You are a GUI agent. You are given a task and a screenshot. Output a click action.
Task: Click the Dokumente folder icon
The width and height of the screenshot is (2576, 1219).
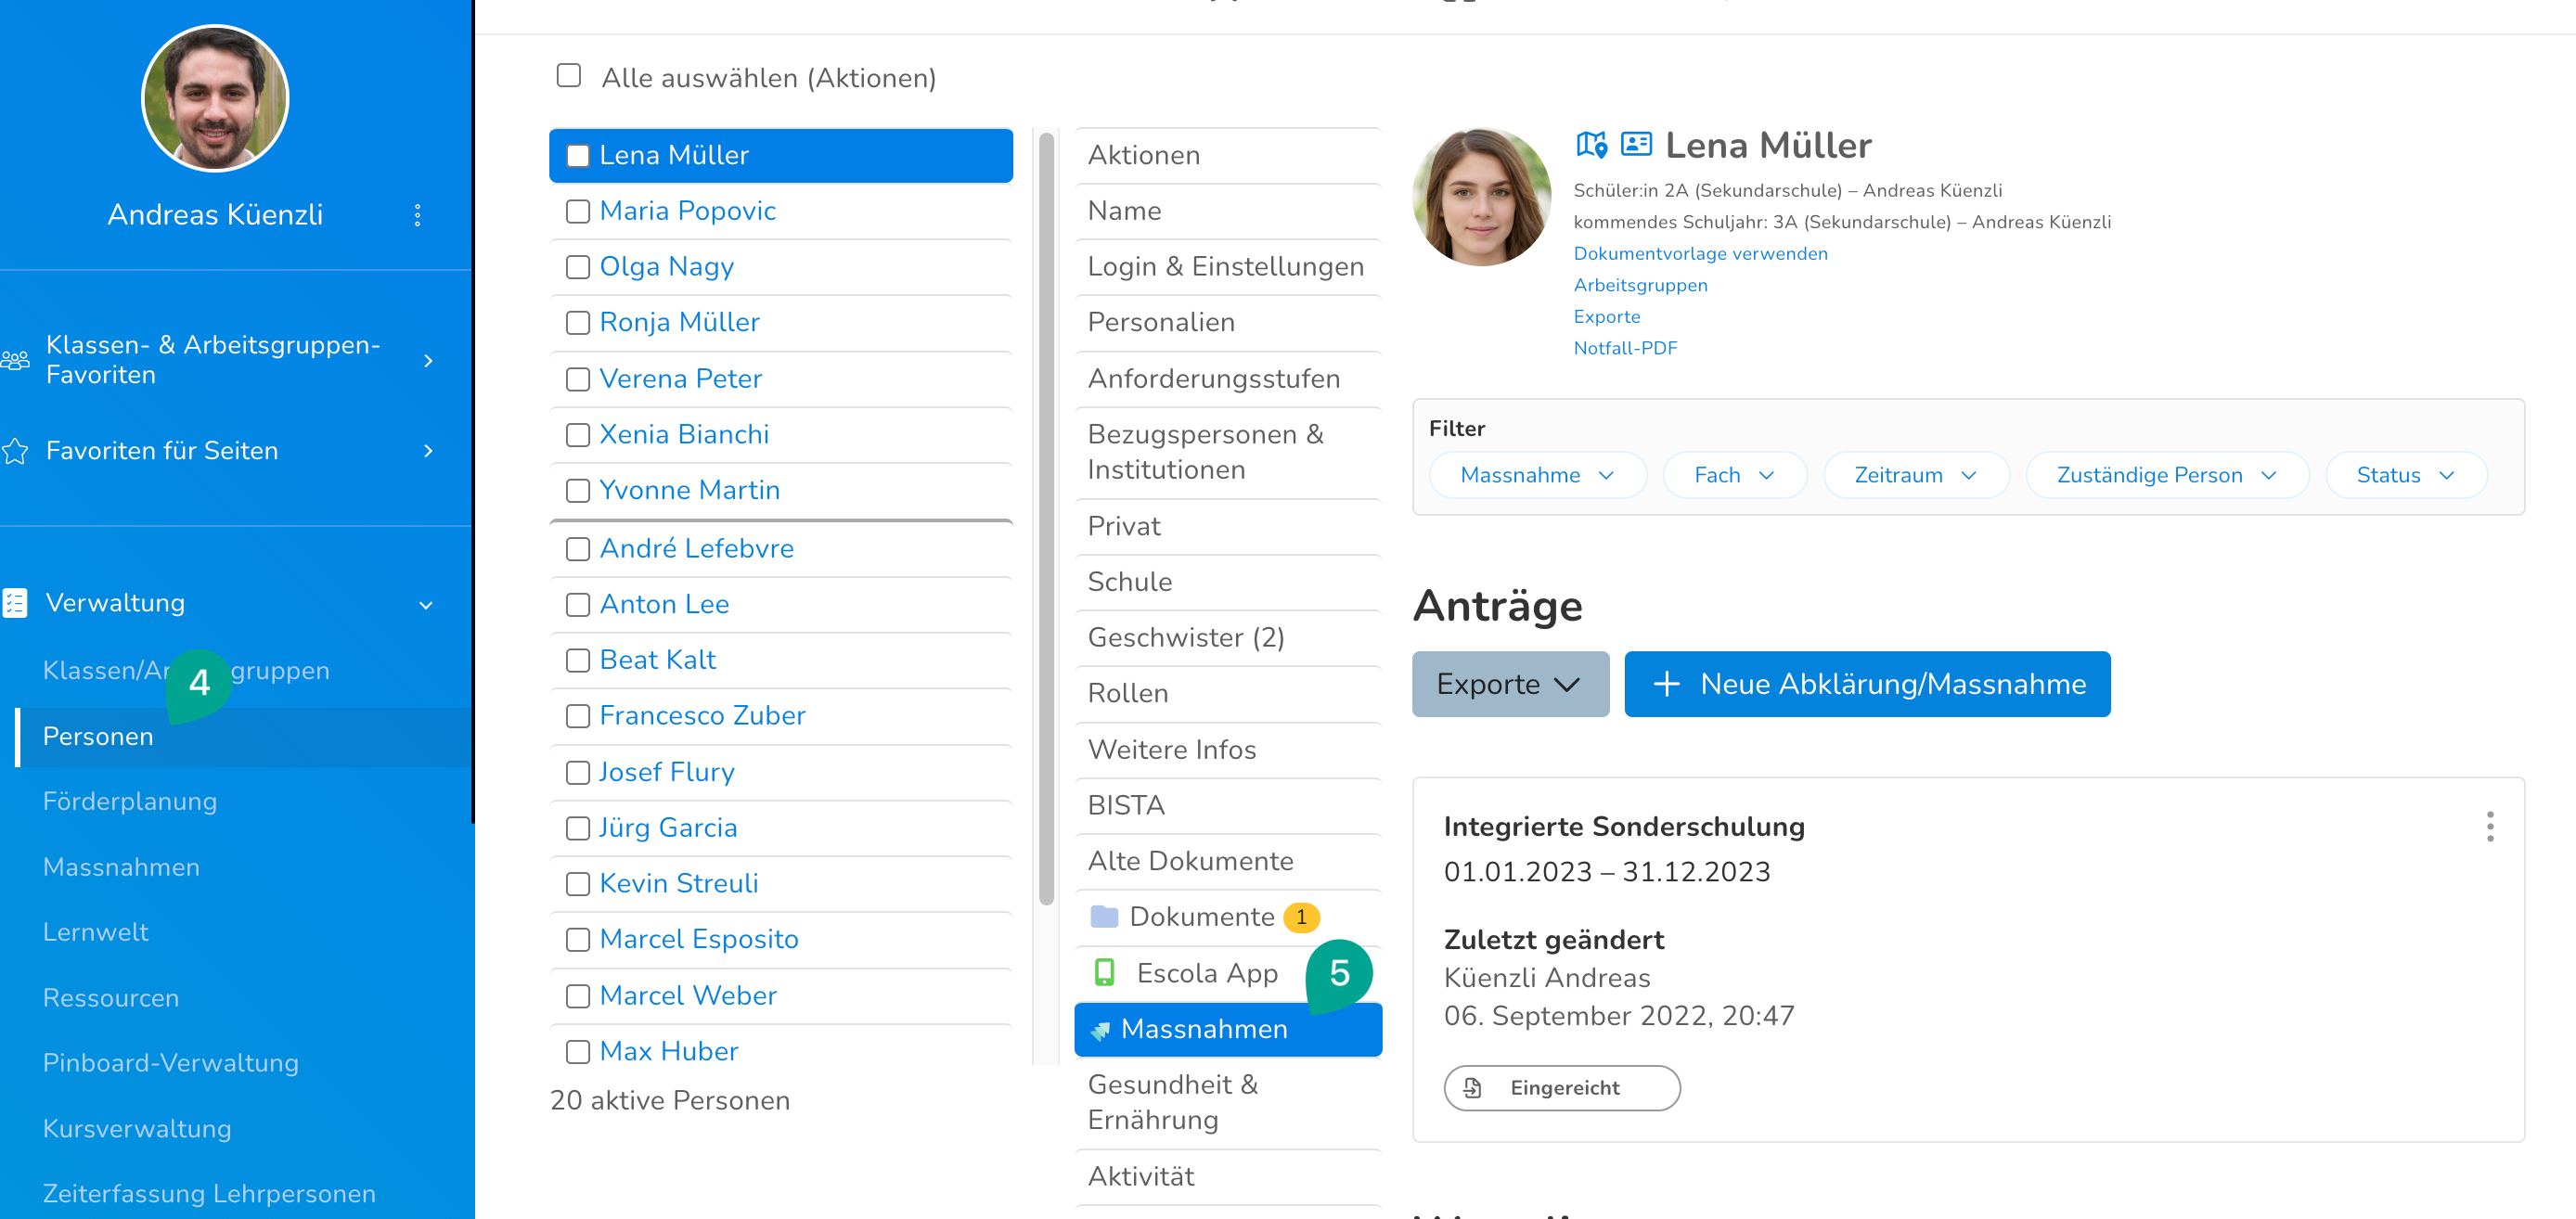pyautogui.click(x=1104, y=916)
